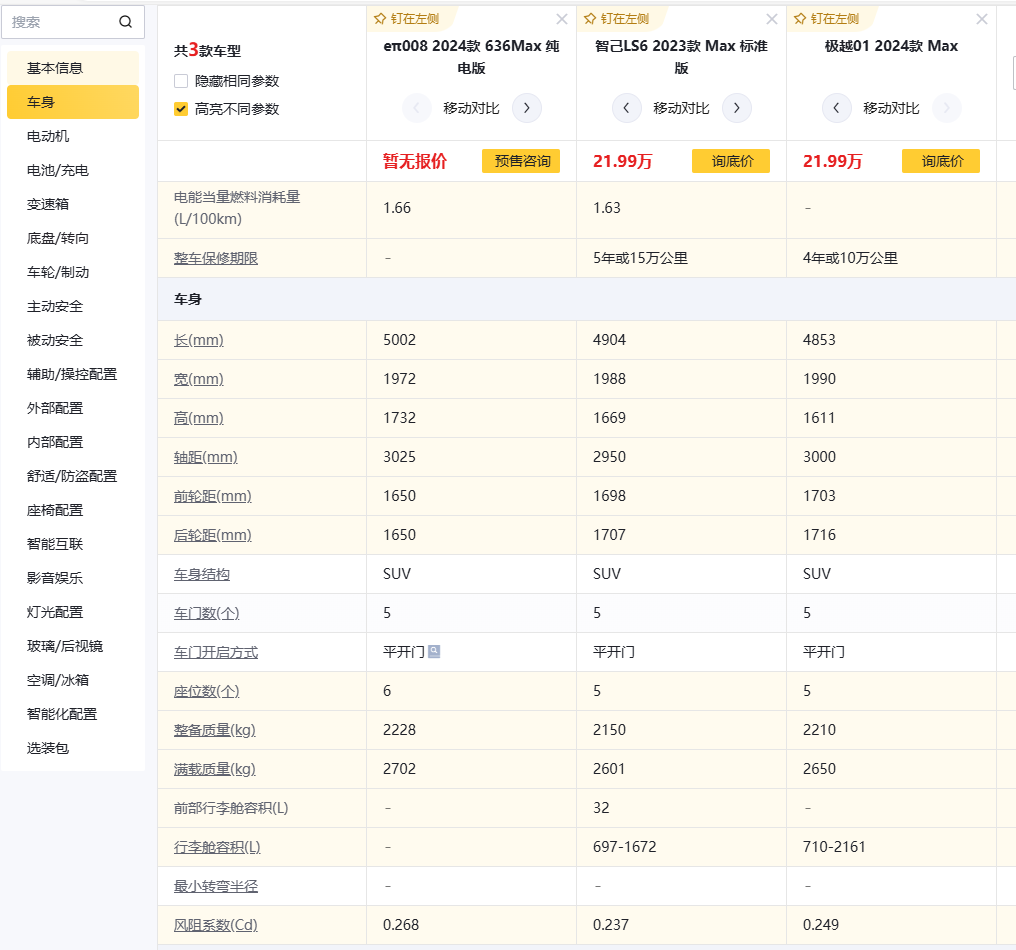Open 智能互联 category in sidebar
Viewport: 1016px width, 950px height.
pos(55,544)
